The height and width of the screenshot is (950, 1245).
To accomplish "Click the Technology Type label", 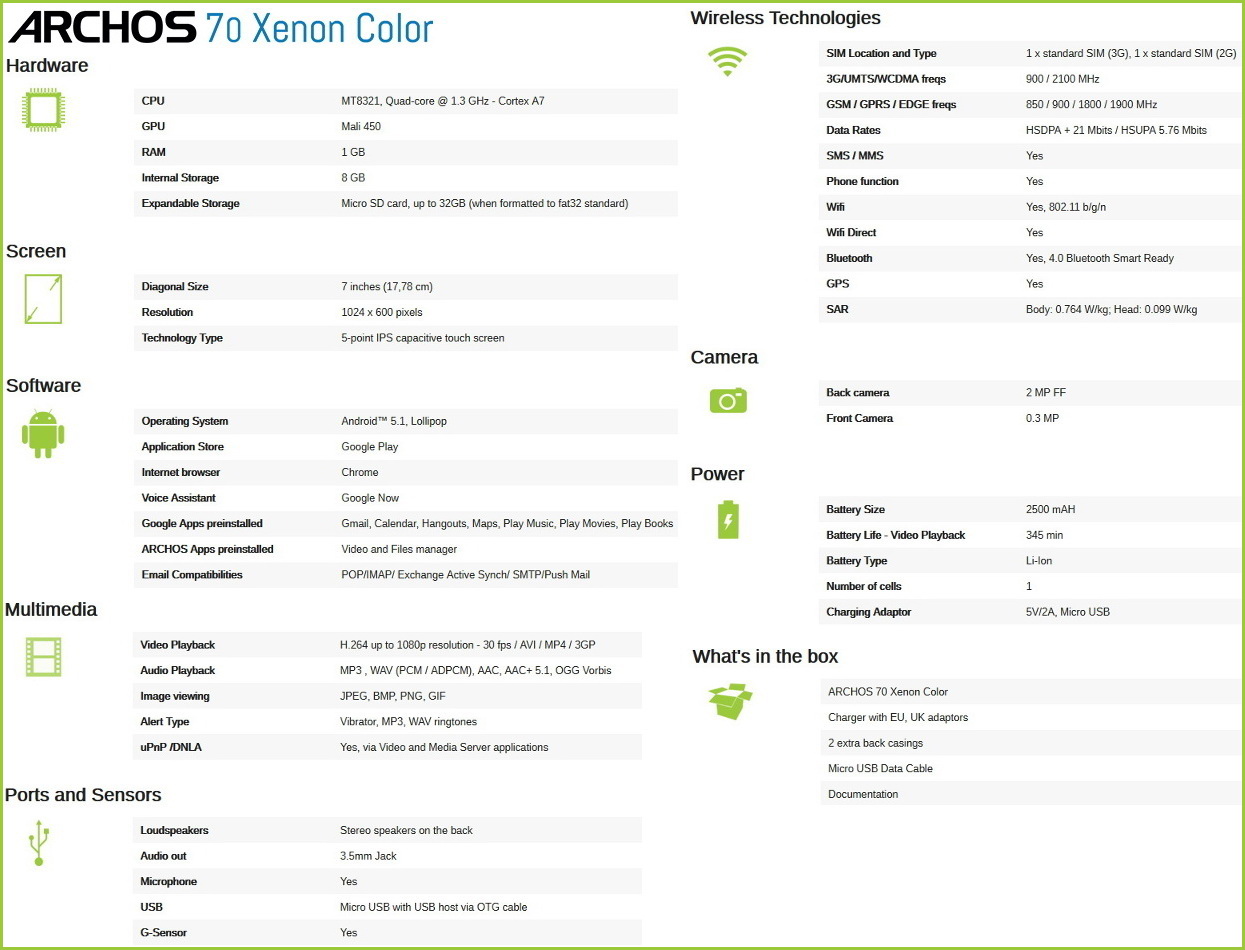I will point(182,338).
